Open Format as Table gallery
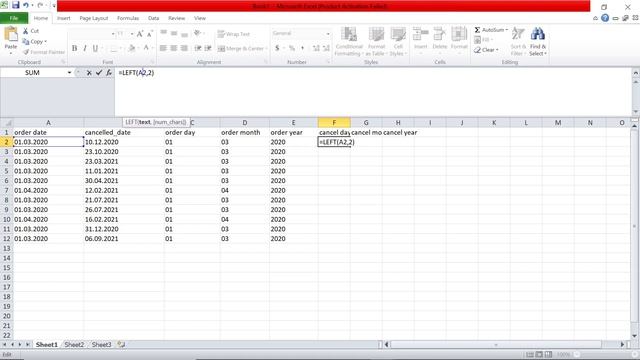640x360 pixels. (376, 42)
